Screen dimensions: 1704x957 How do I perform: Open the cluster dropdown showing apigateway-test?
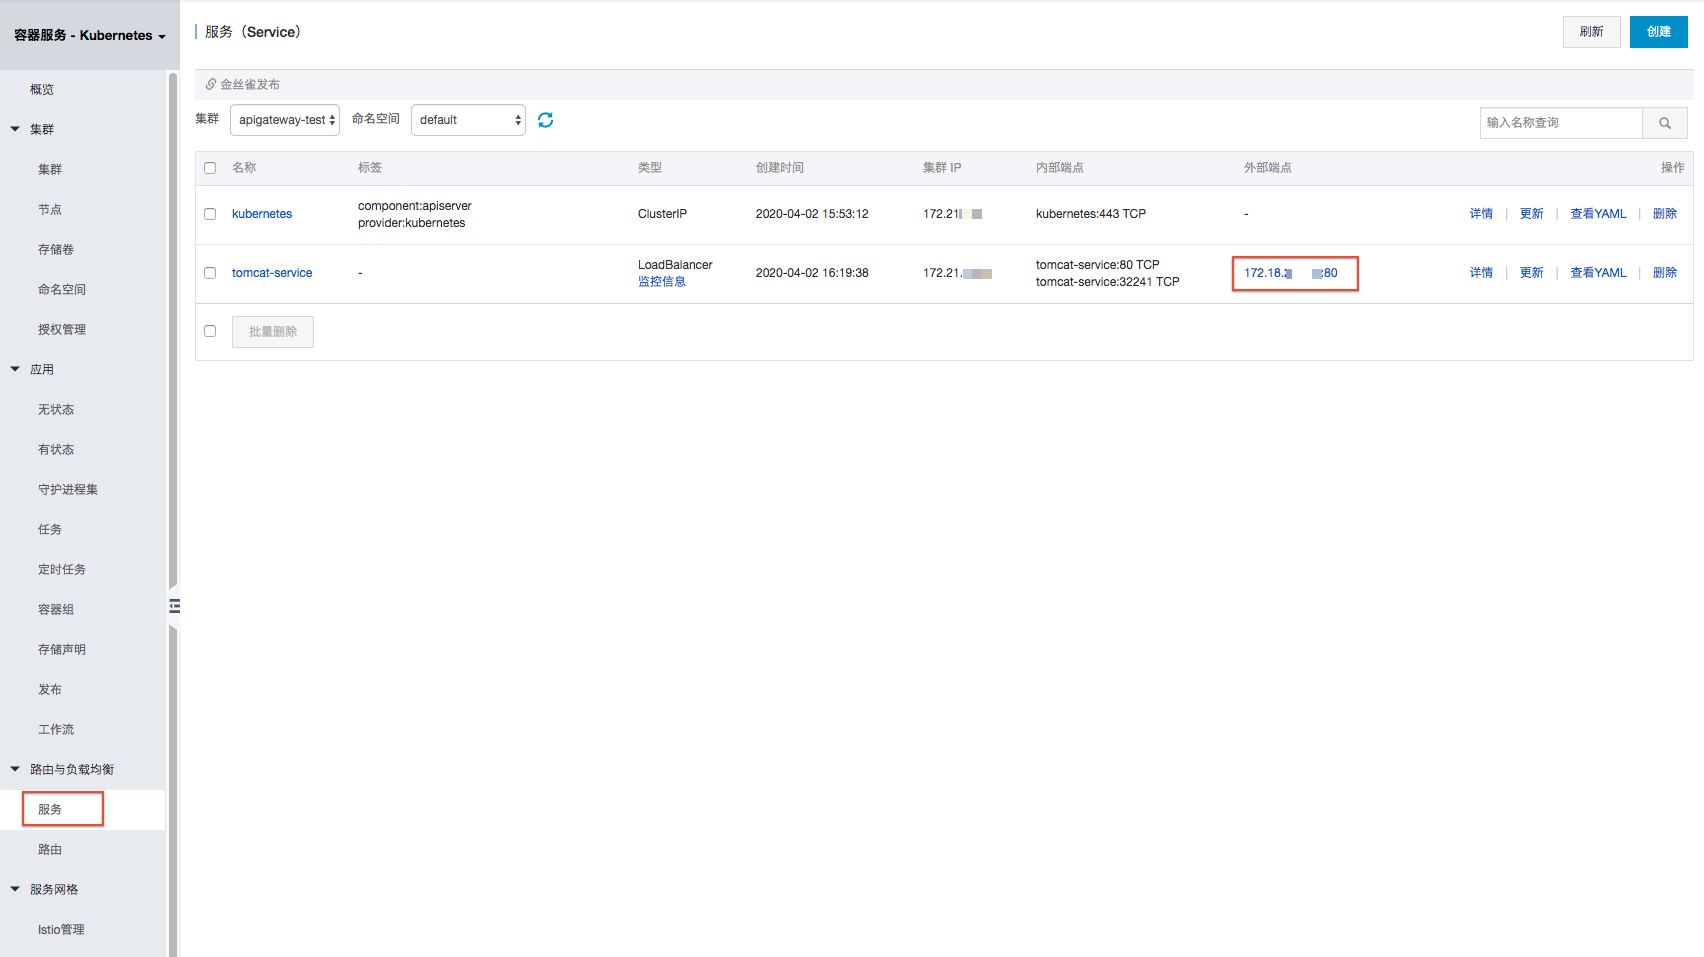tap(285, 120)
